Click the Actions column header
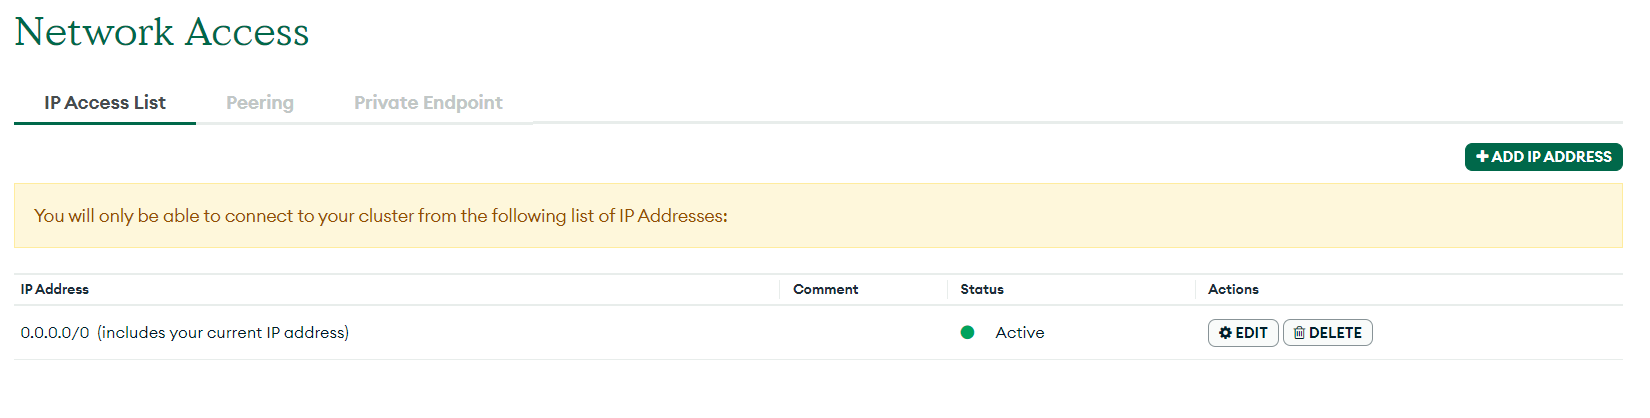 pyautogui.click(x=1233, y=289)
